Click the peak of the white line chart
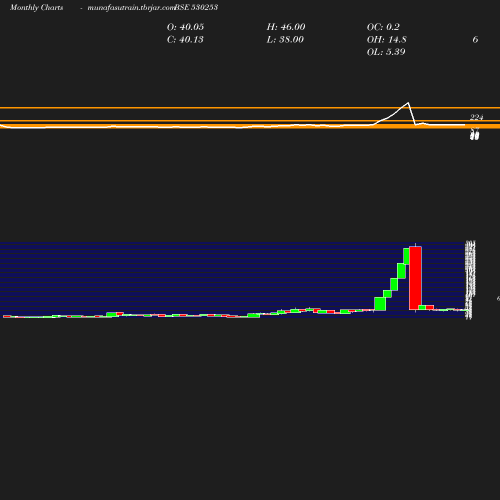Viewport: 500px width, 500px height. (x=408, y=103)
